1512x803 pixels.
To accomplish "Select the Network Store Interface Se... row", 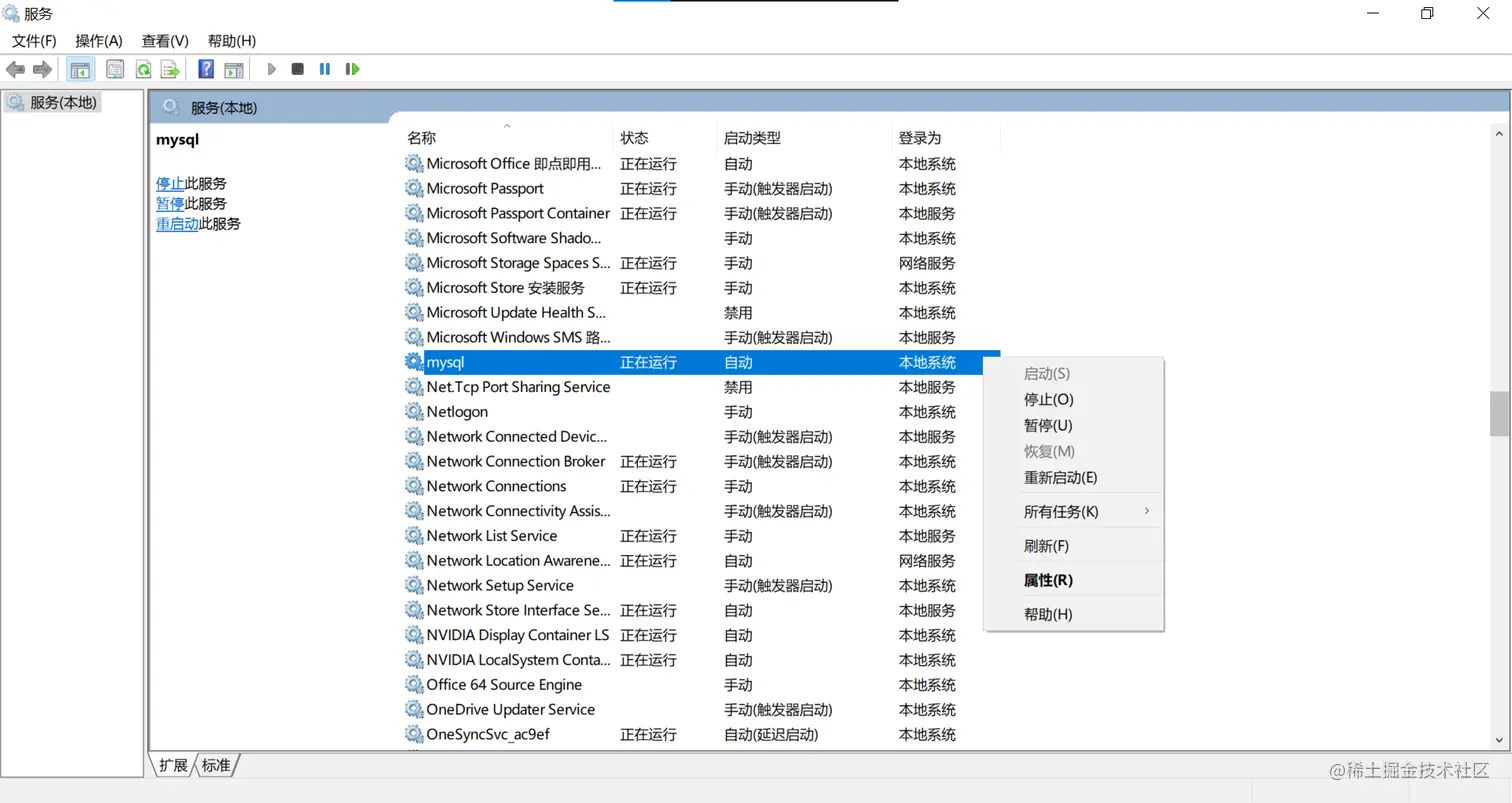I will tap(701, 610).
